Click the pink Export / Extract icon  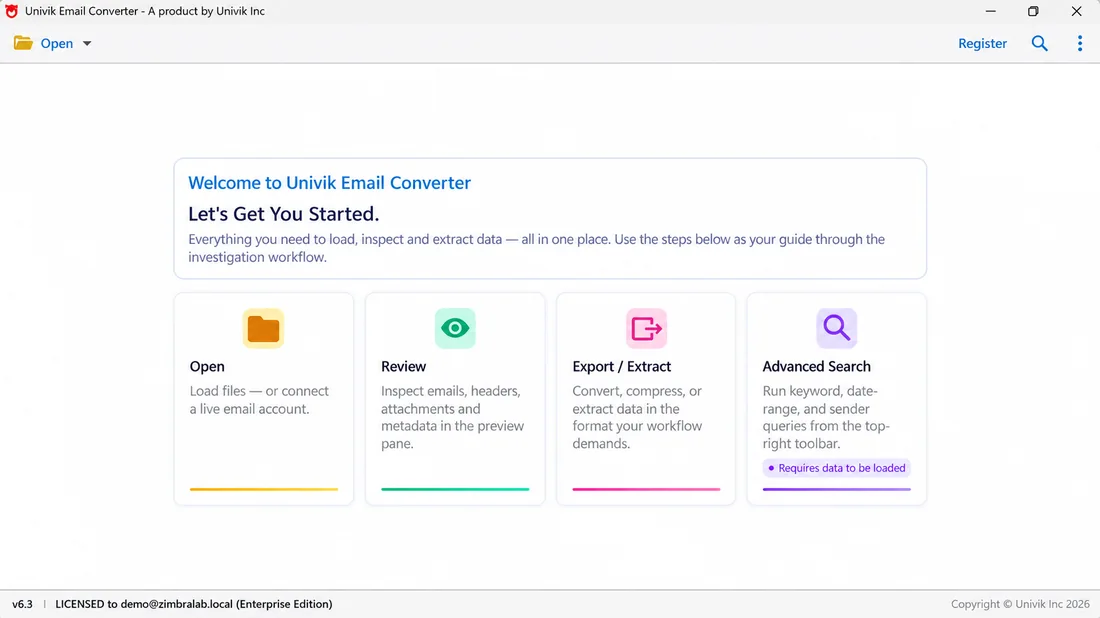point(646,328)
